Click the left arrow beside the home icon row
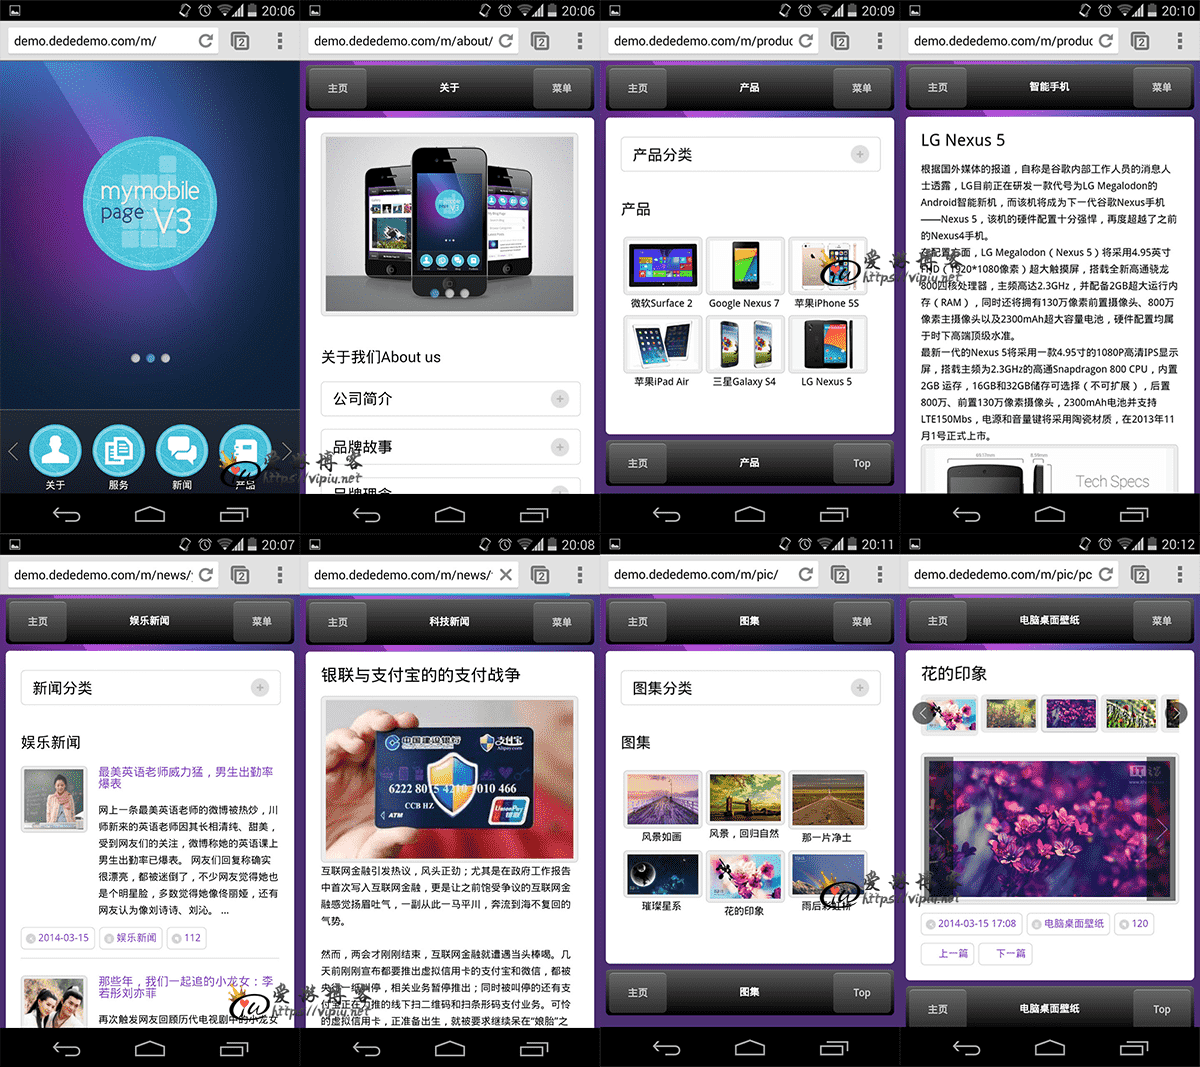The image size is (1200, 1067). coord(13,451)
